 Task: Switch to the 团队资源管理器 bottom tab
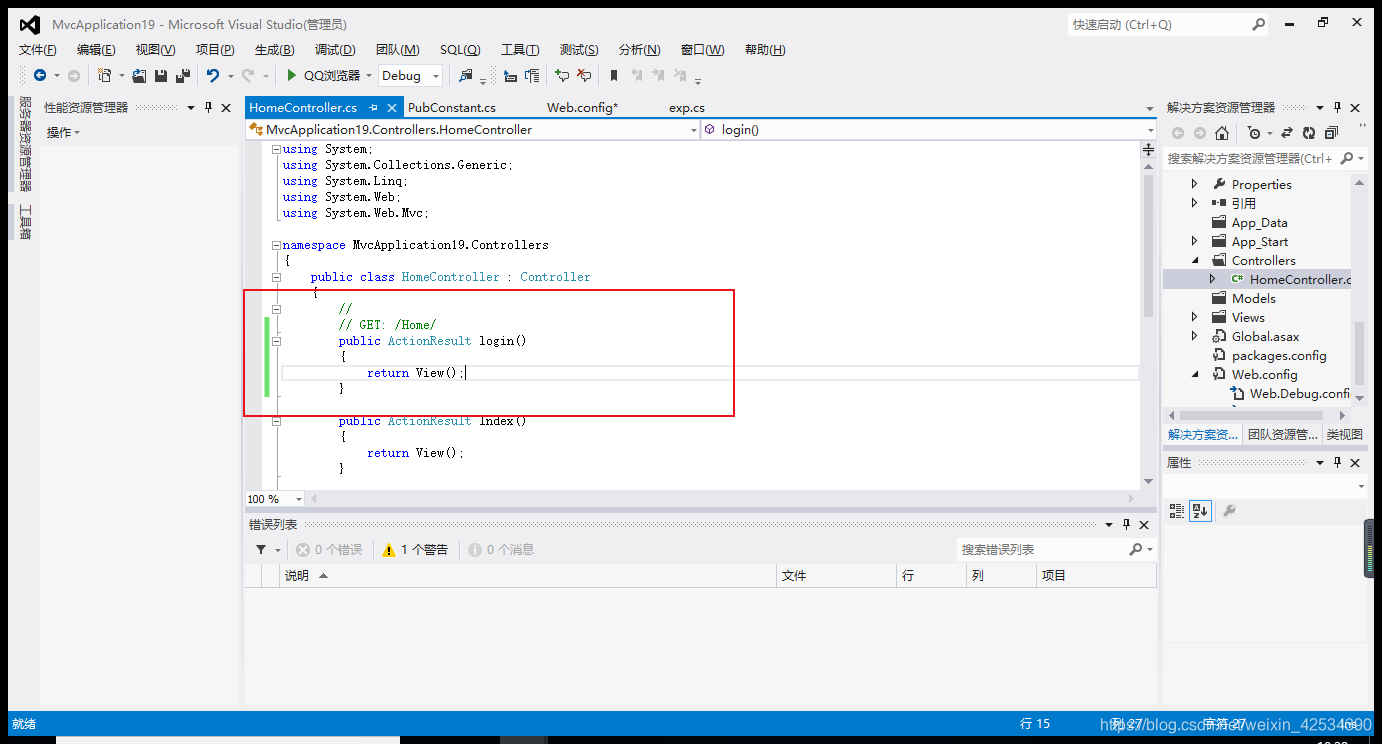coord(1282,434)
